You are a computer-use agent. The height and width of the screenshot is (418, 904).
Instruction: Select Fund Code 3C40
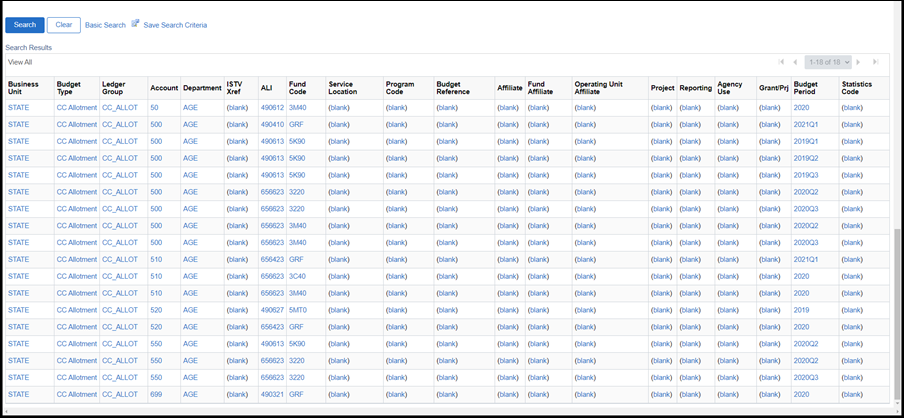pyautogui.click(x=297, y=276)
